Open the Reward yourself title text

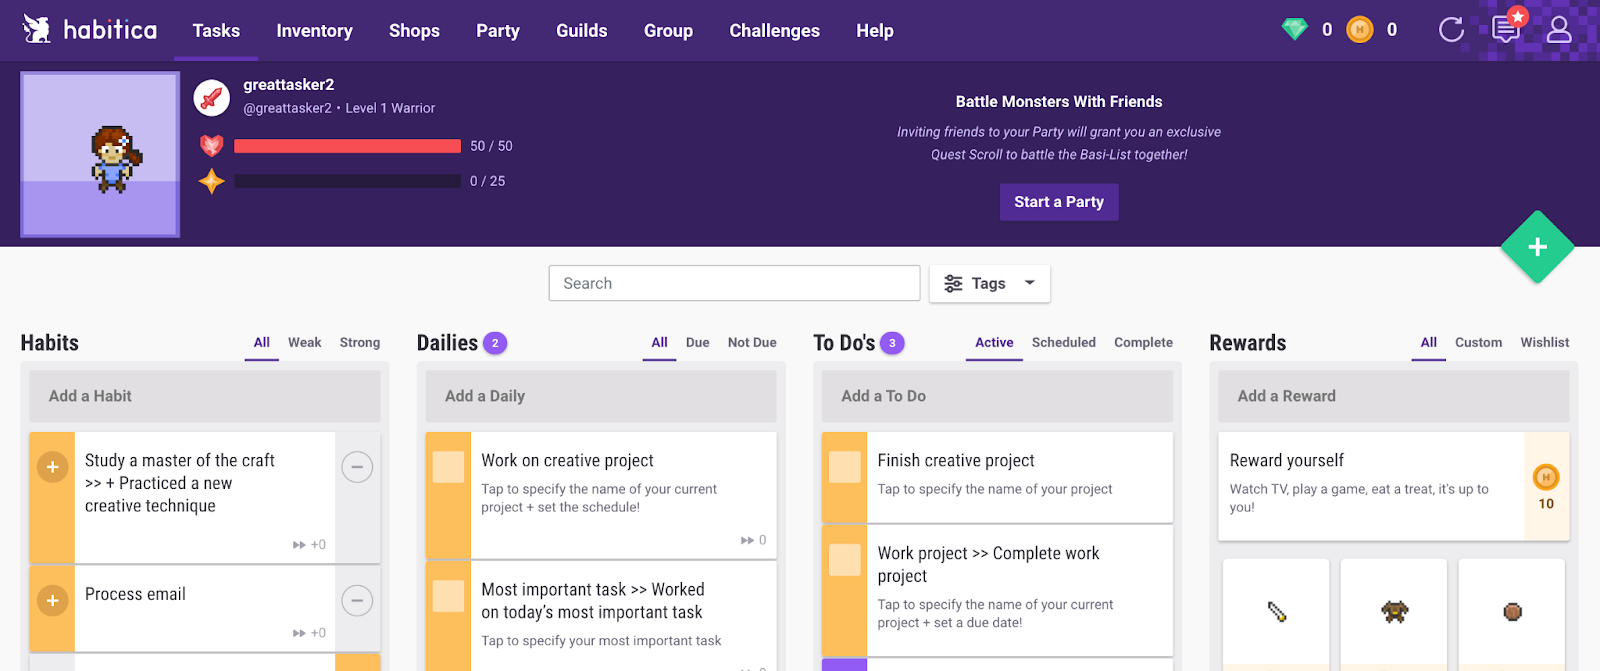click(1287, 460)
